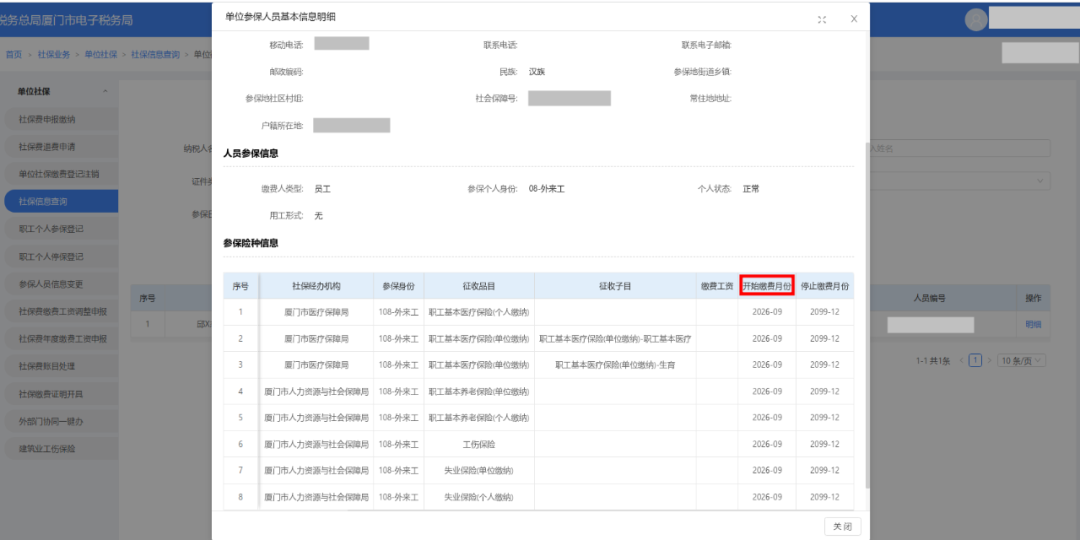Viewport: 1080px width, 540px height.
Task: Go to 首页 breadcrumb
Action: point(14,54)
